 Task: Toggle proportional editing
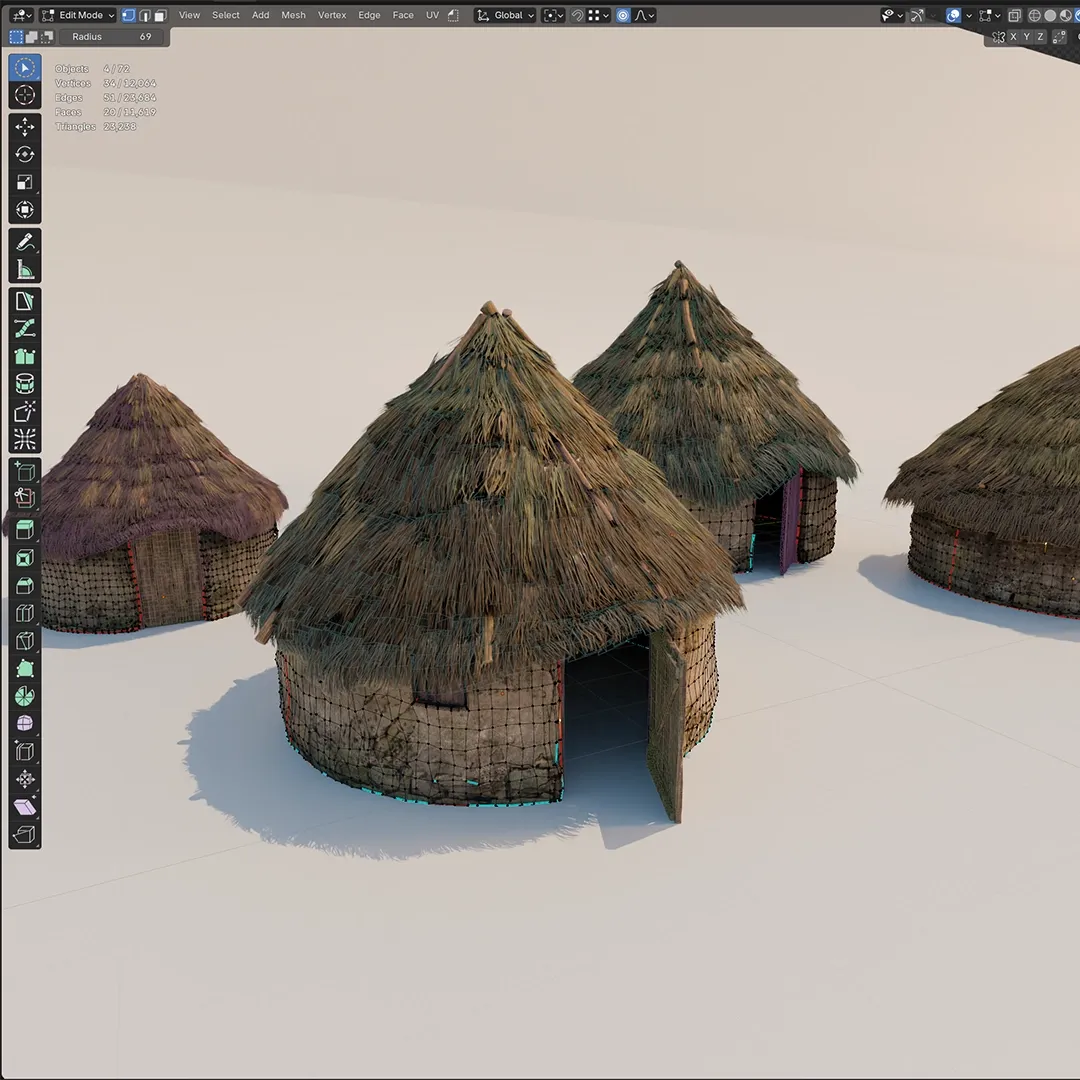[623, 15]
